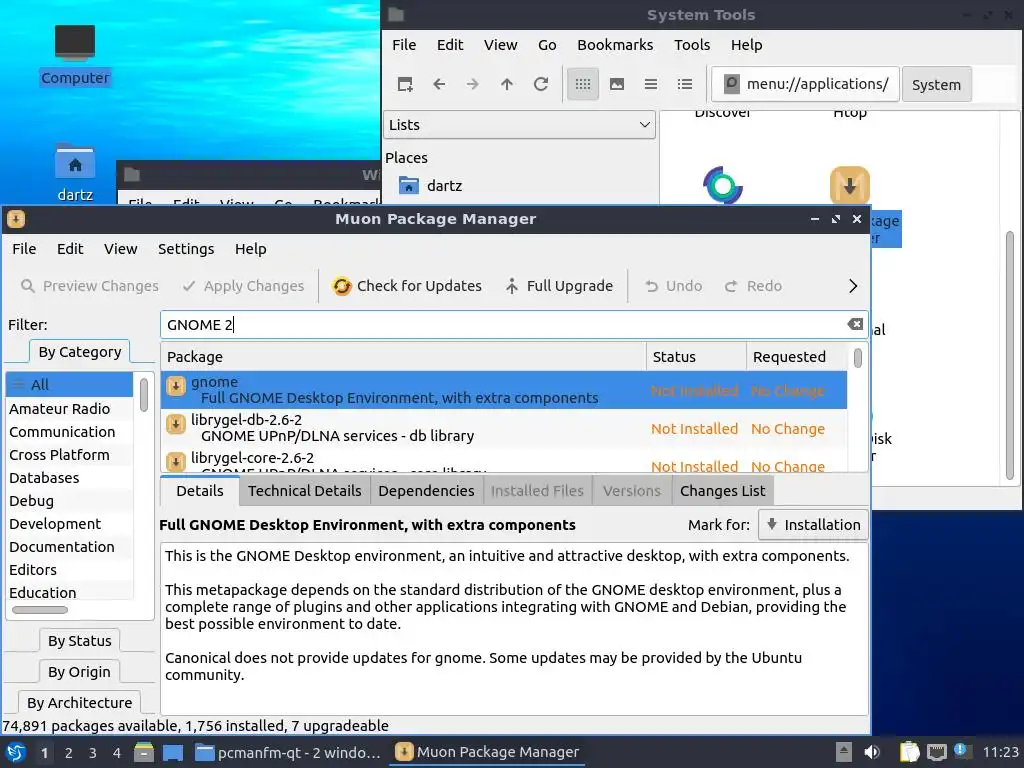
Task: Click volume icon in system tray
Action: coord(871,752)
